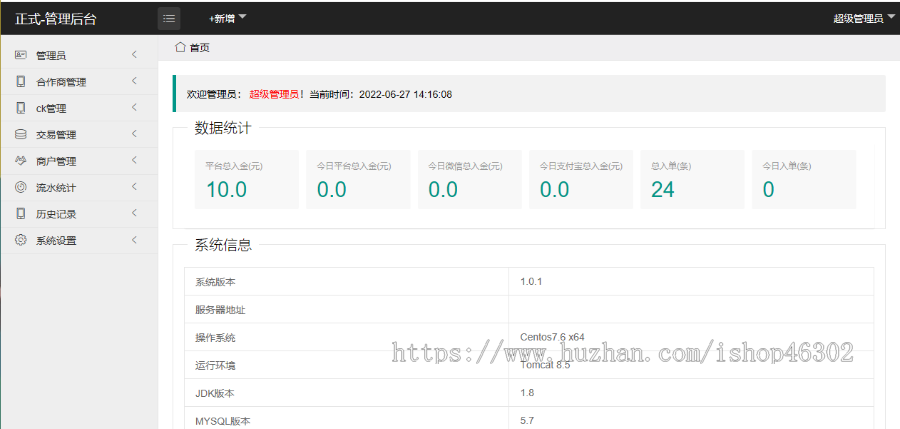Click the 首页 breadcrumb link

coord(200,48)
